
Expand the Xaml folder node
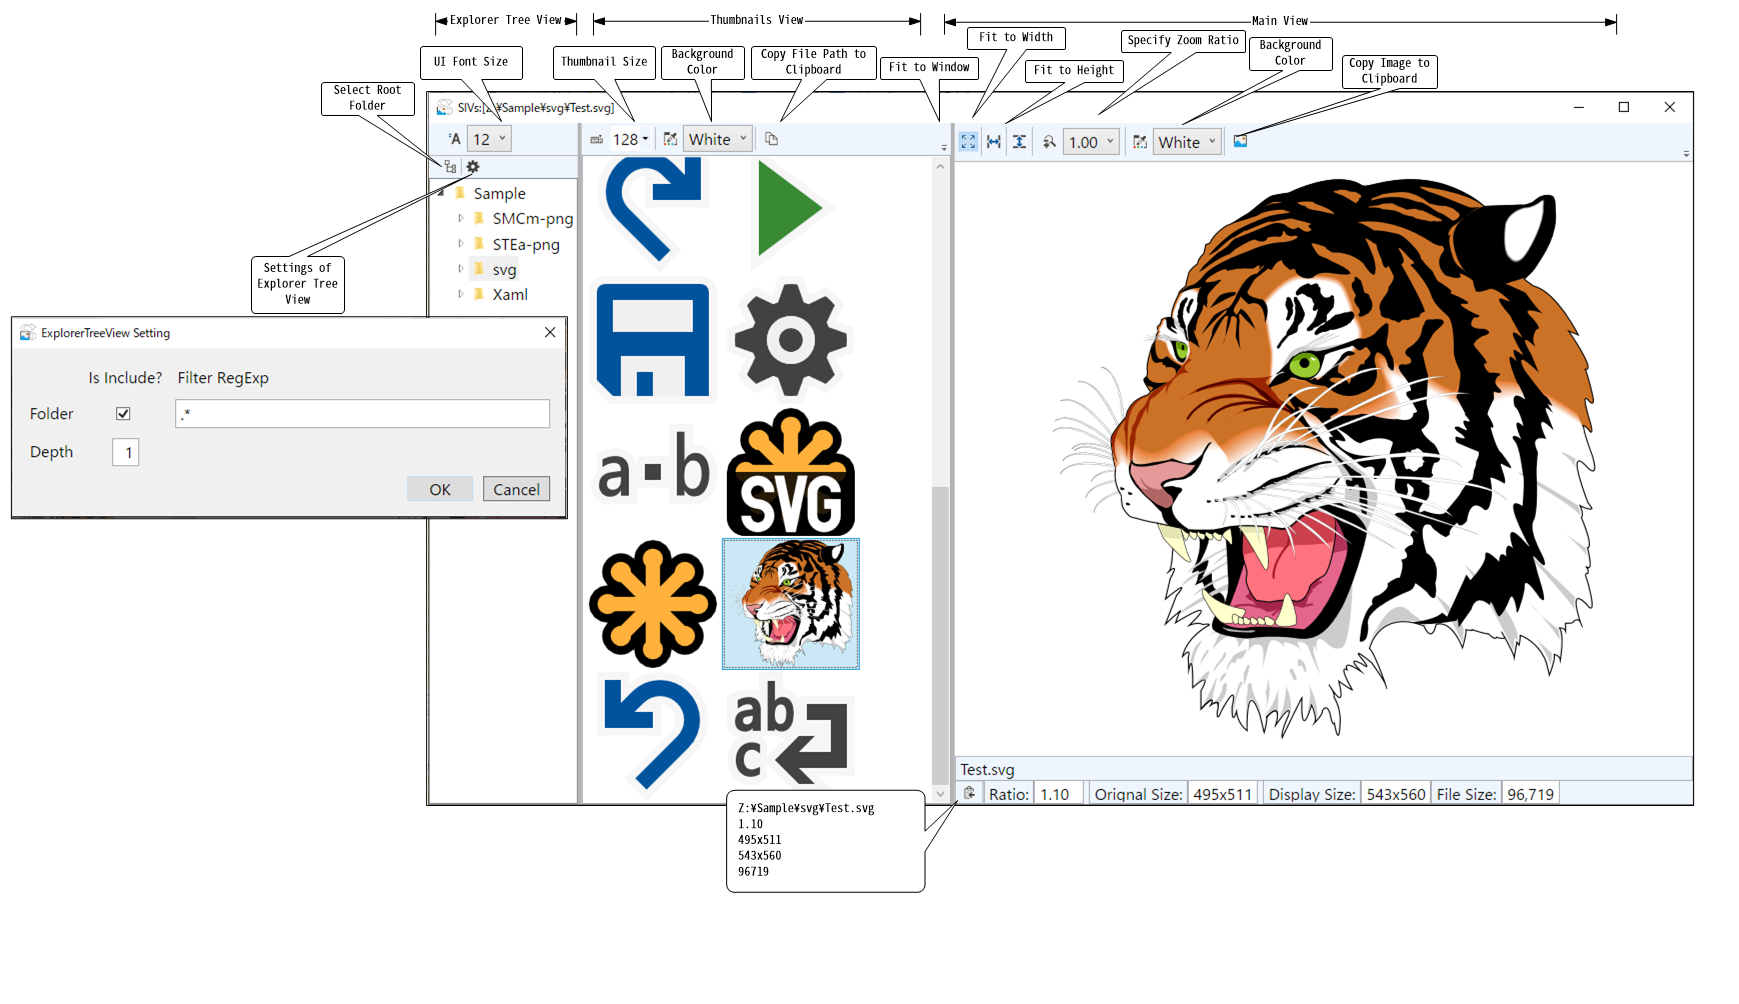coord(460,294)
